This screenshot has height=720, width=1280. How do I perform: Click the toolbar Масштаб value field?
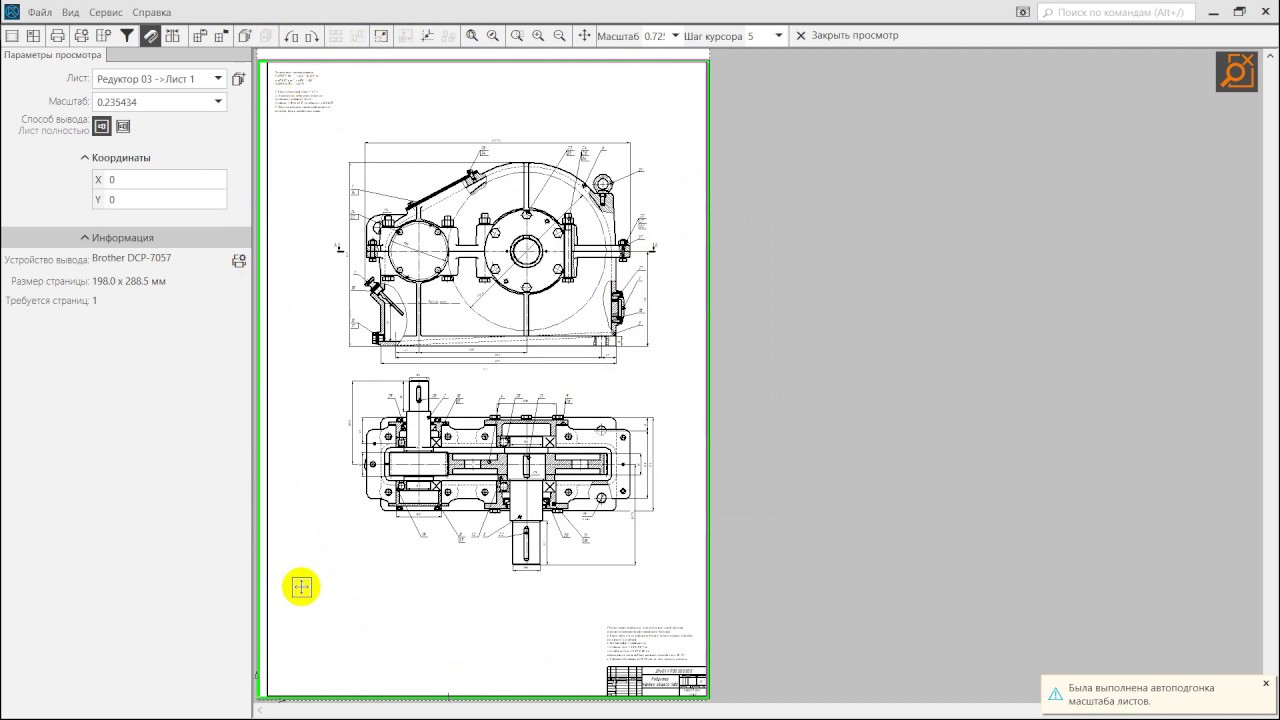click(x=654, y=36)
